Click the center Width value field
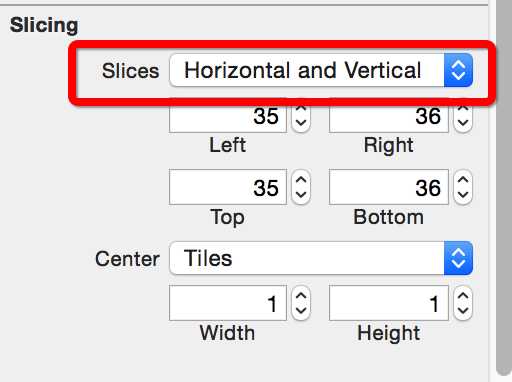The image size is (512, 382). point(228,303)
